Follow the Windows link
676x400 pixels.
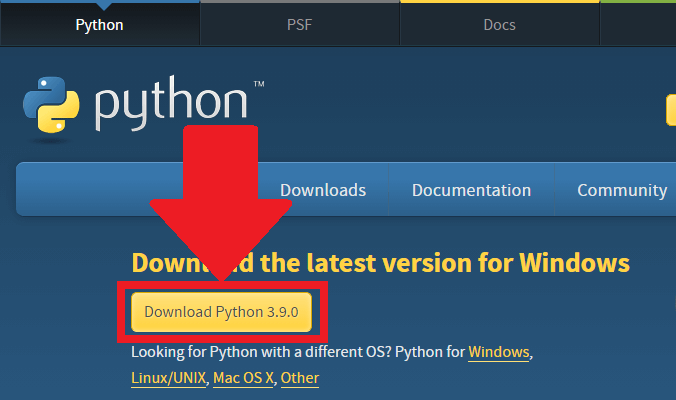(499, 352)
